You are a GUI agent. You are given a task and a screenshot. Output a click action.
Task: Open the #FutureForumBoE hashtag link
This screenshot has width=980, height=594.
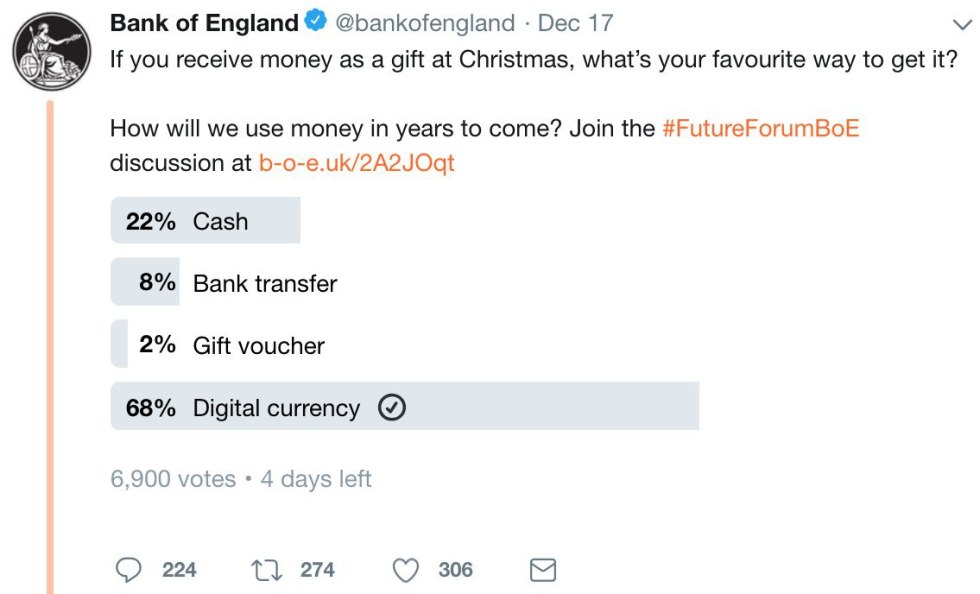pyautogui.click(x=760, y=130)
